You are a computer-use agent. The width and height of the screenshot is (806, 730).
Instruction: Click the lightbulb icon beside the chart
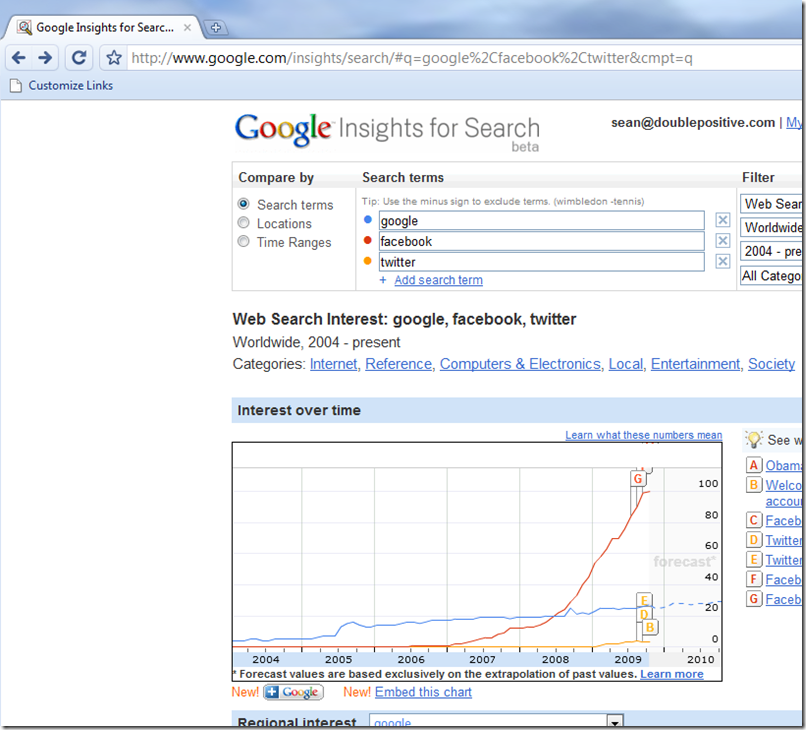(753, 440)
